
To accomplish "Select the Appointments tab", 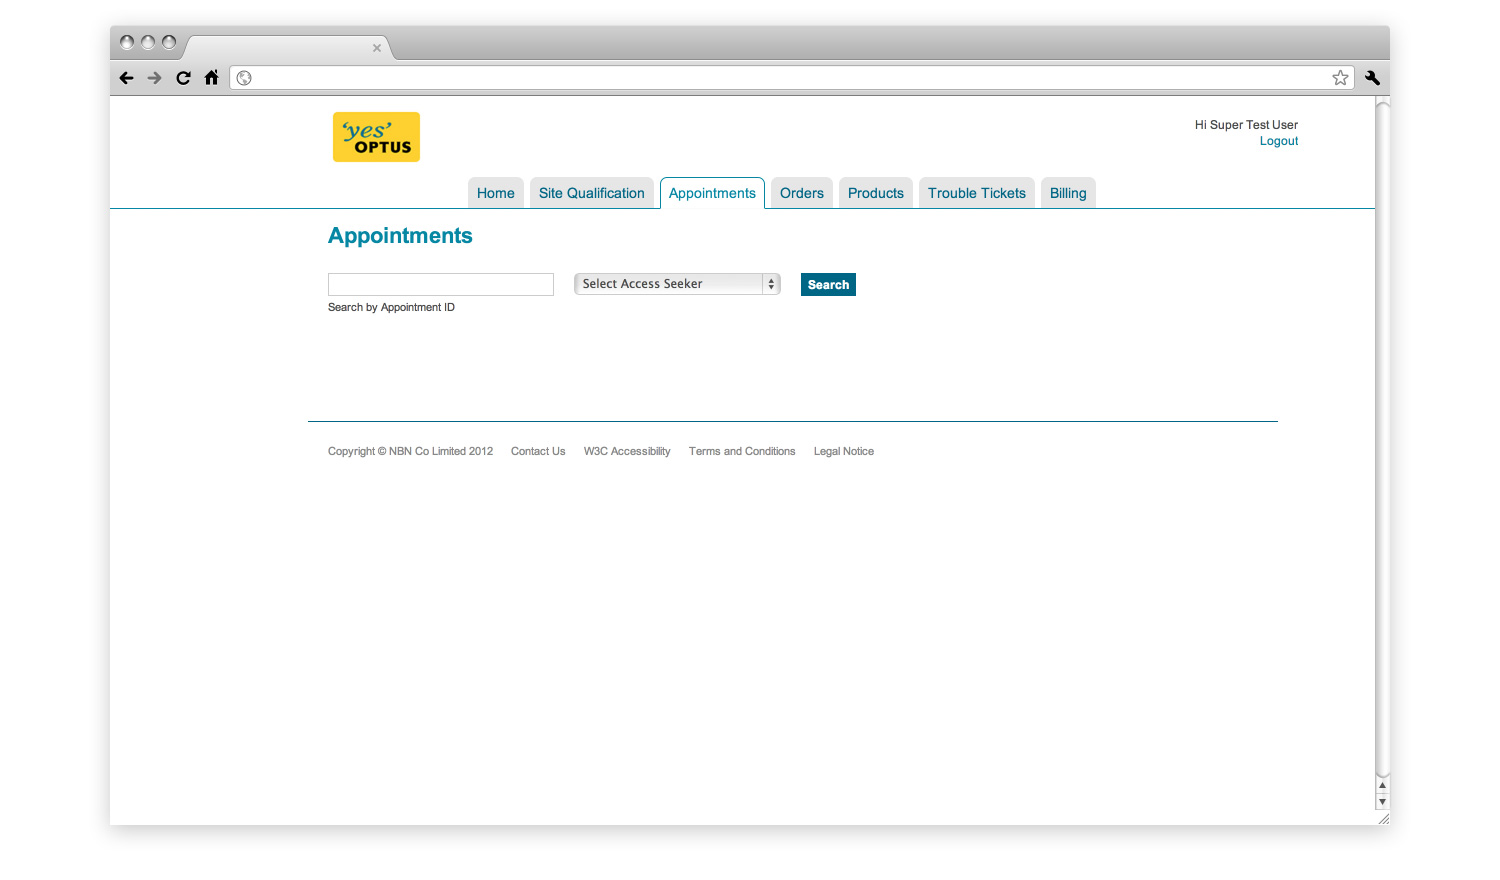I will click(712, 193).
